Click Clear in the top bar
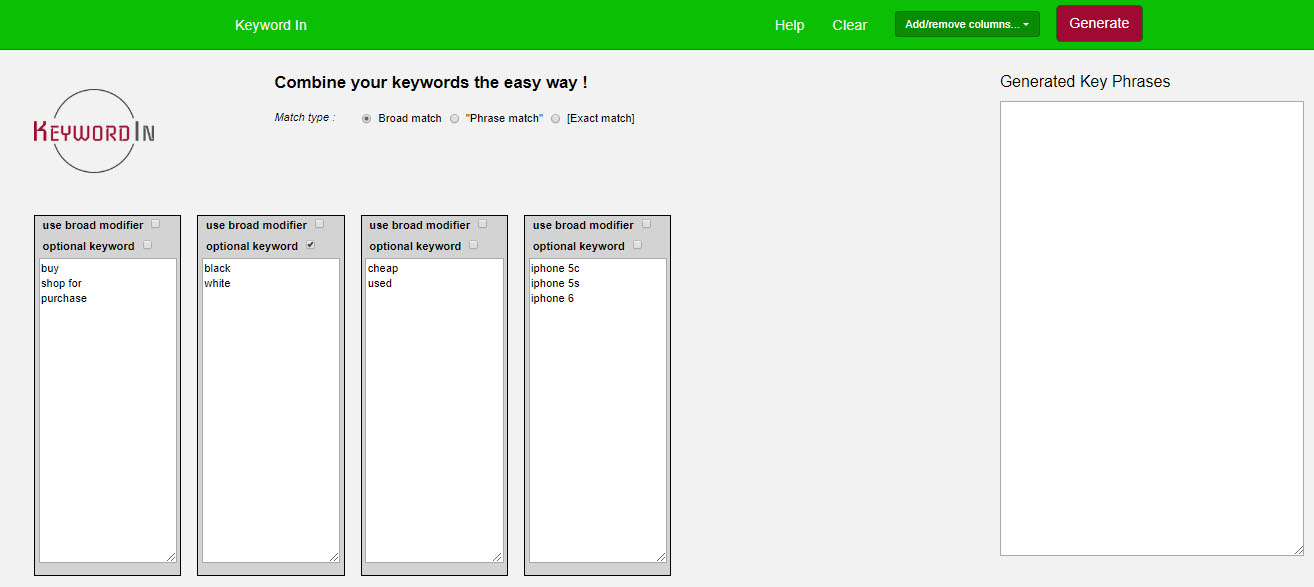The width and height of the screenshot is (1314, 587). pyautogui.click(x=850, y=25)
